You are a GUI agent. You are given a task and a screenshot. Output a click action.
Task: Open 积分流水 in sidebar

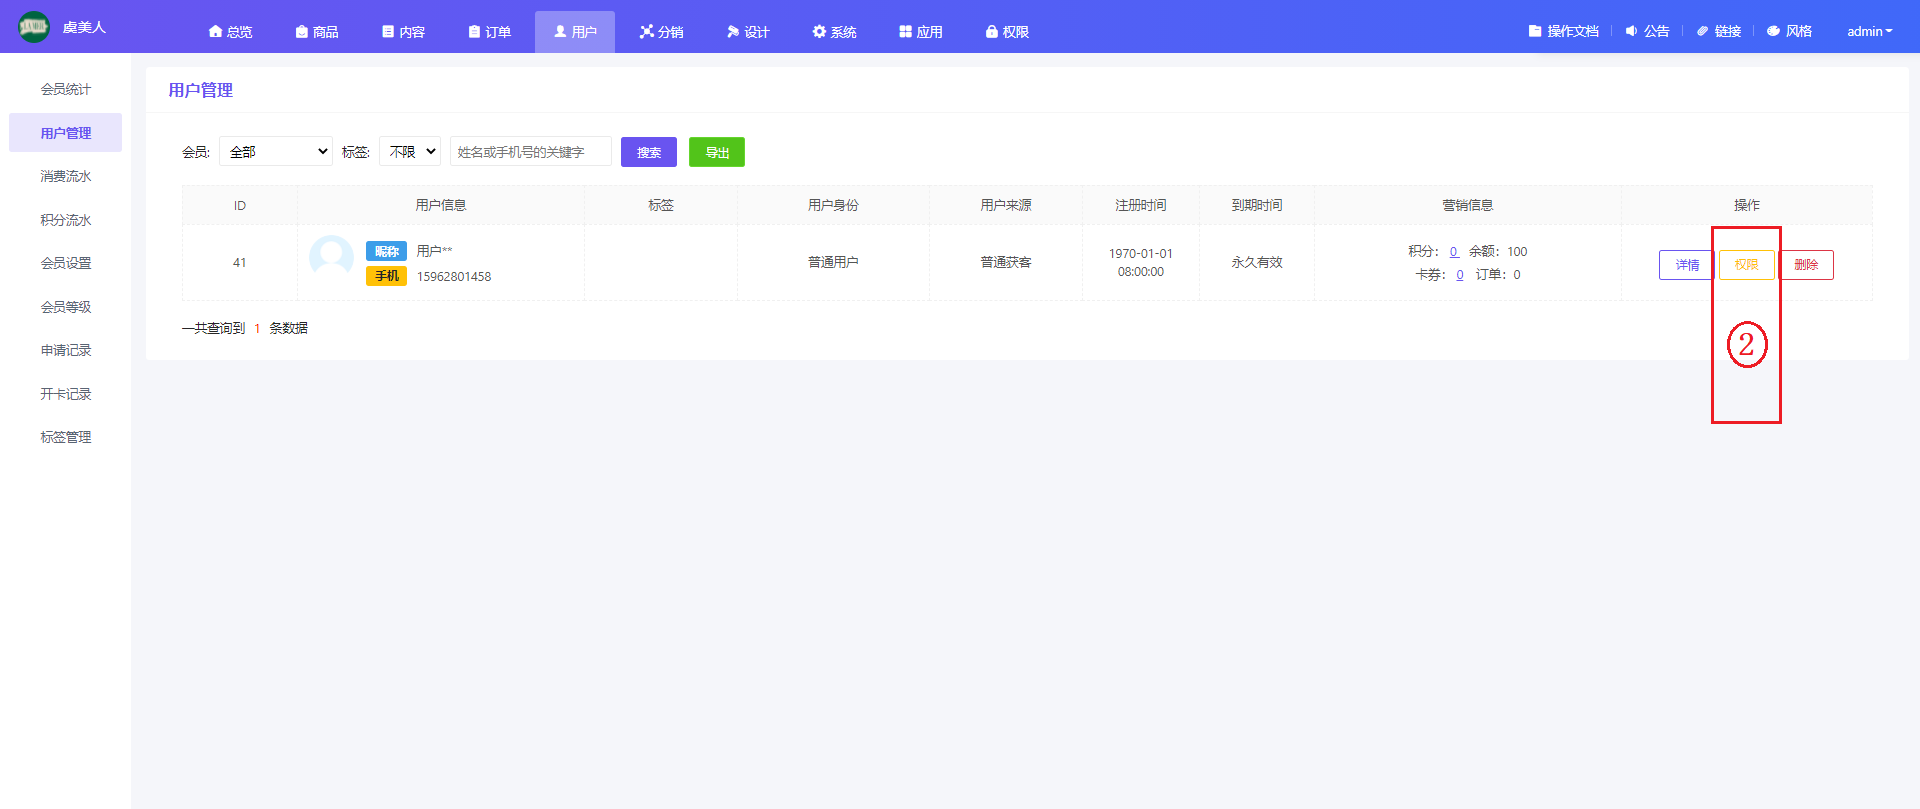click(x=65, y=220)
